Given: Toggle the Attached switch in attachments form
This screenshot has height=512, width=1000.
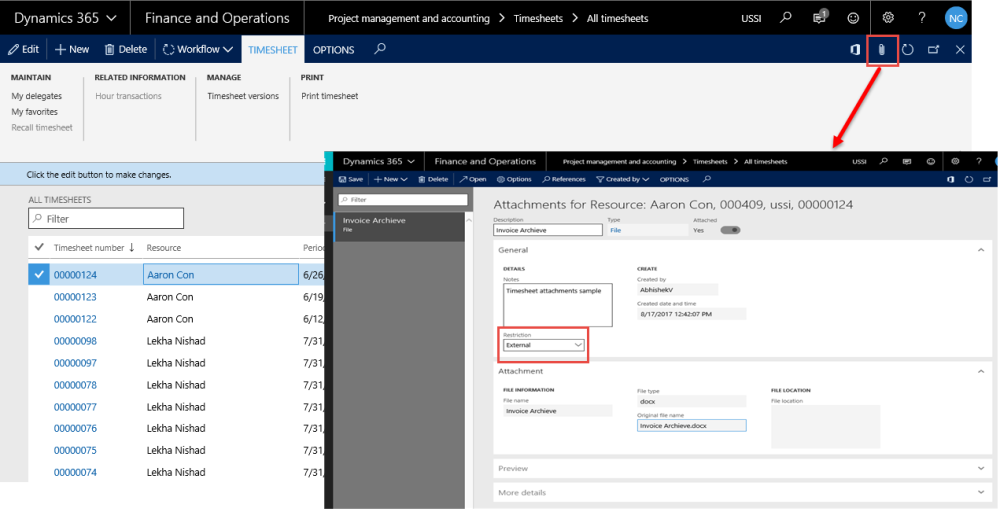Looking at the screenshot, I should click(729, 229).
